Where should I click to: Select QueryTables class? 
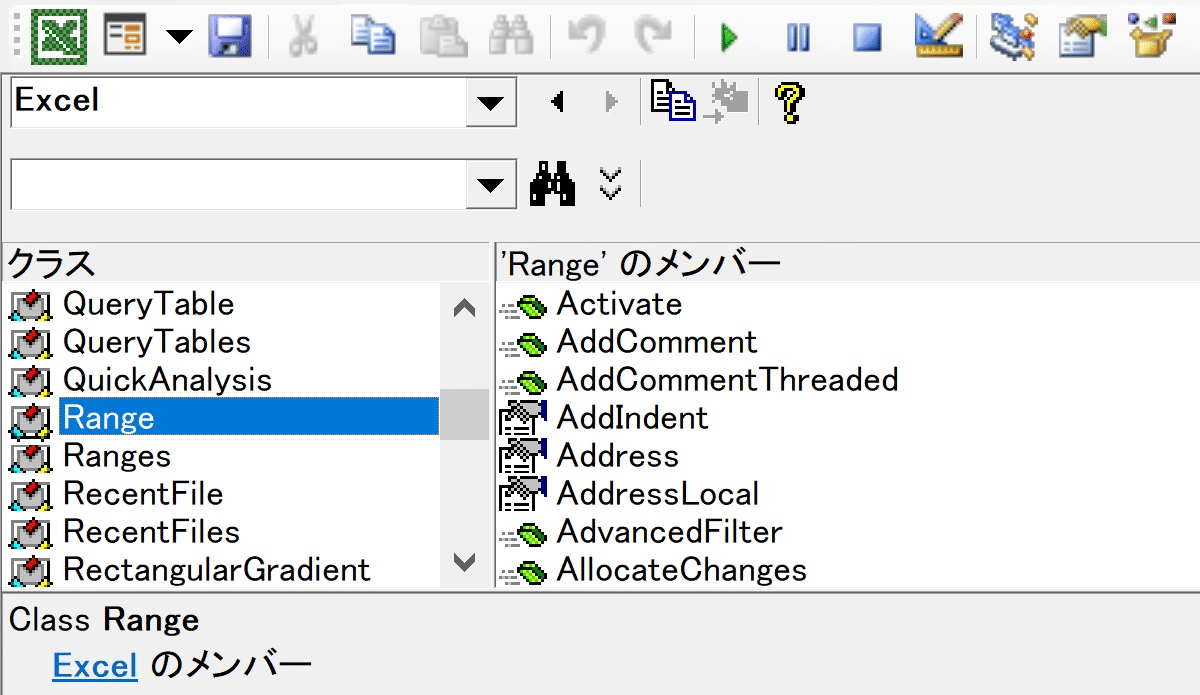click(x=156, y=342)
